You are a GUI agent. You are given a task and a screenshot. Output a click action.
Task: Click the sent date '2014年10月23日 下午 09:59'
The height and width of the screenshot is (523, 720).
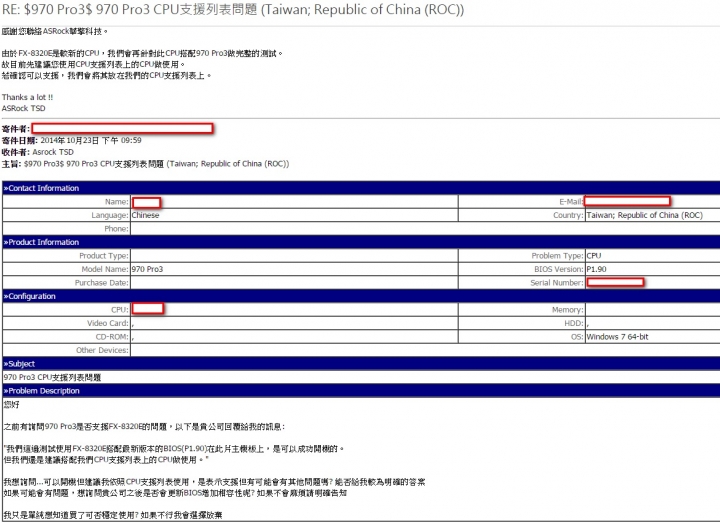click(x=91, y=141)
